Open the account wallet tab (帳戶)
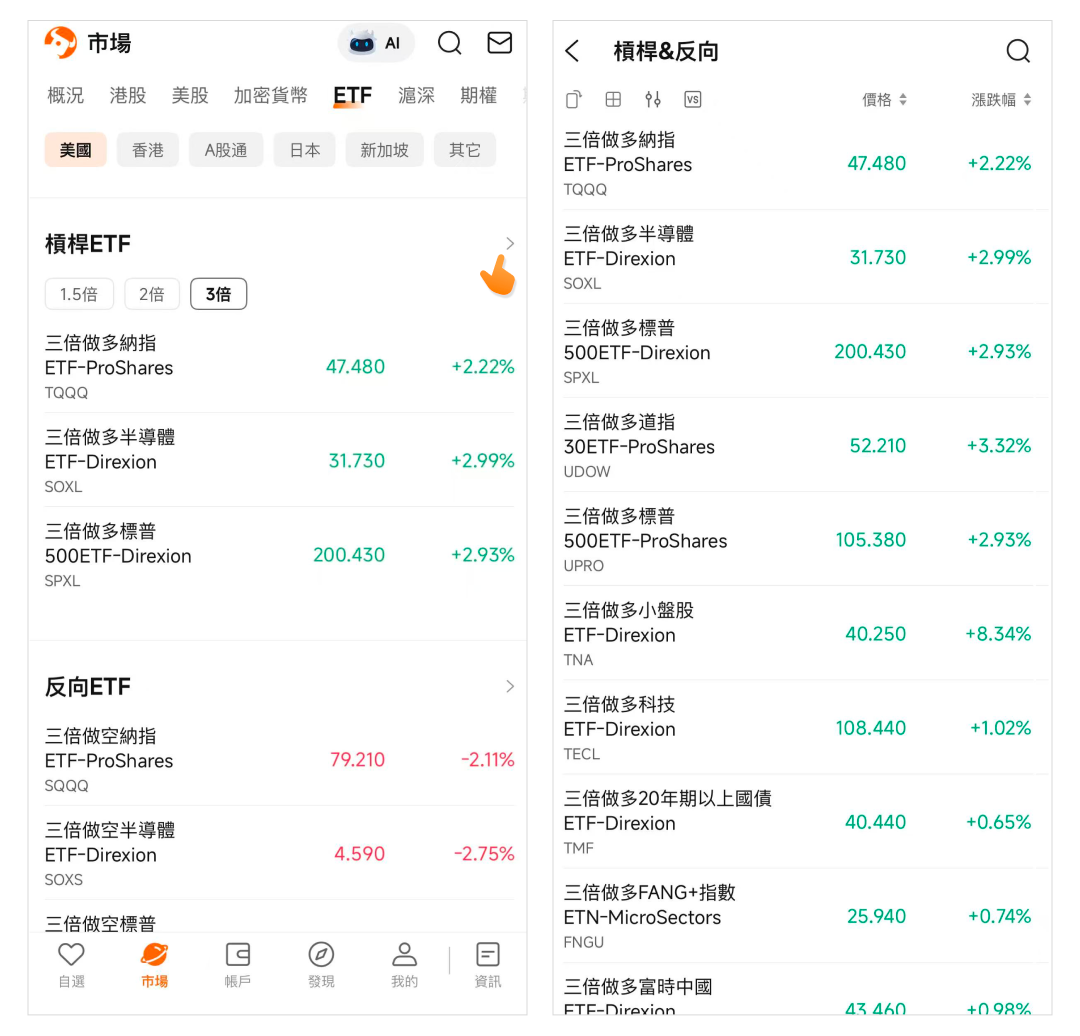The width and height of the screenshot is (1080, 1036). (238, 964)
